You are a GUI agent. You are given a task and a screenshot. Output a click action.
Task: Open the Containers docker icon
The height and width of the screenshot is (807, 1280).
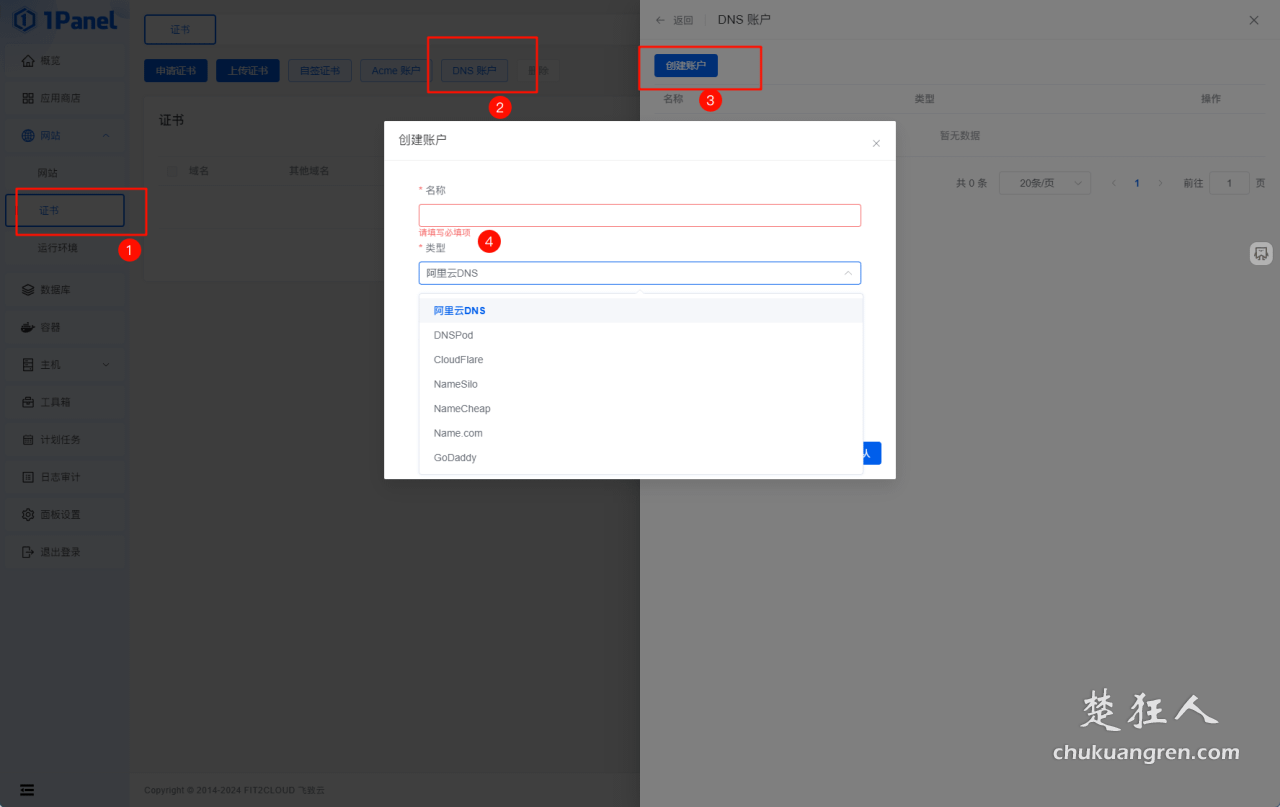[28, 327]
